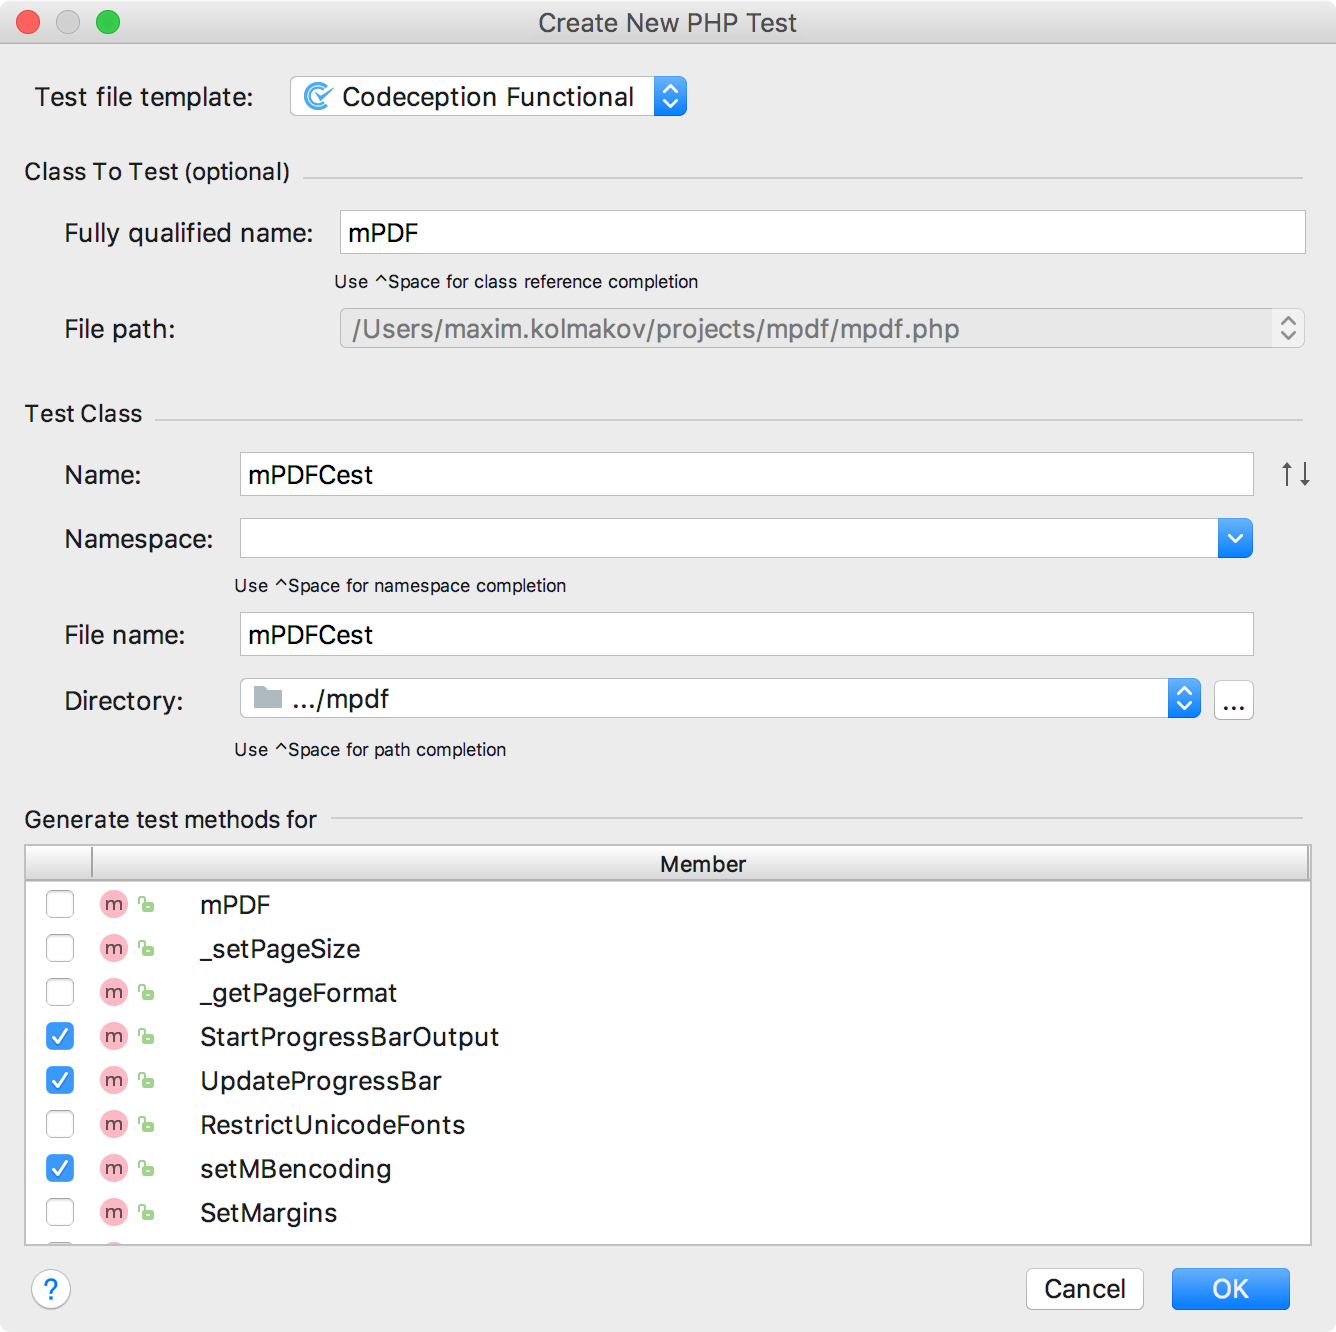Browse for directory with the ellipsis button
This screenshot has height=1332, width=1336.
(x=1234, y=700)
